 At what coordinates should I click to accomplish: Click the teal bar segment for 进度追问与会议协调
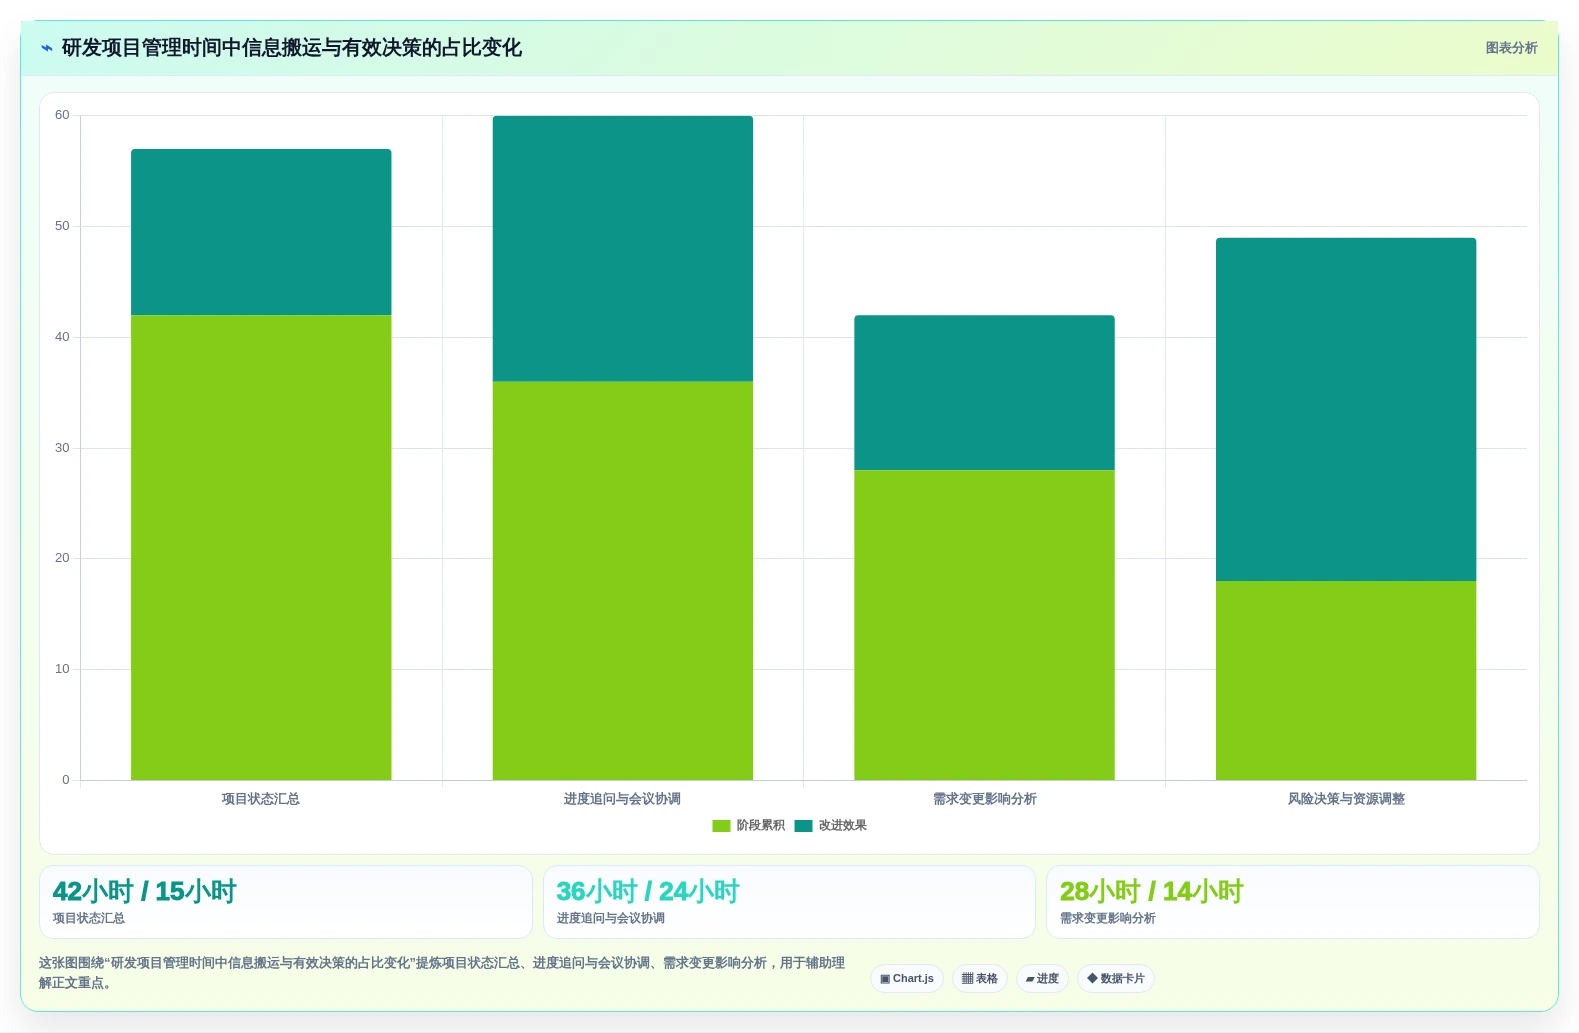click(x=623, y=249)
